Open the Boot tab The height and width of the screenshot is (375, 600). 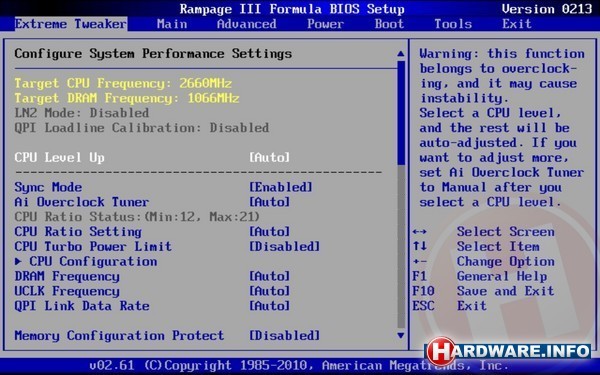pos(389,24)
